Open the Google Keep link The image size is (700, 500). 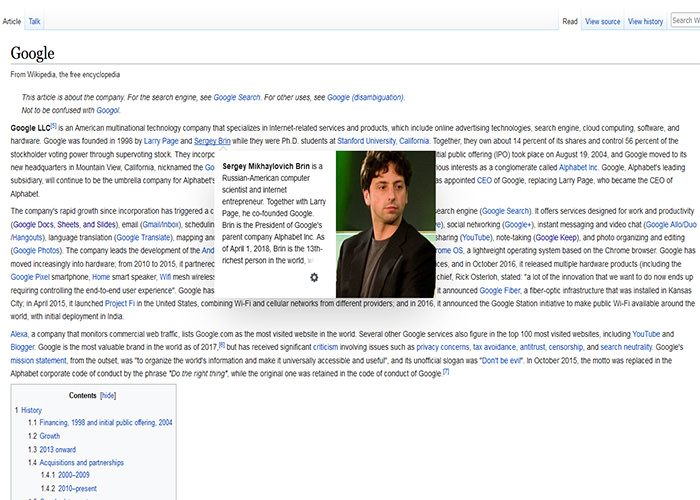pyautogui.click(x=556, y=238)
